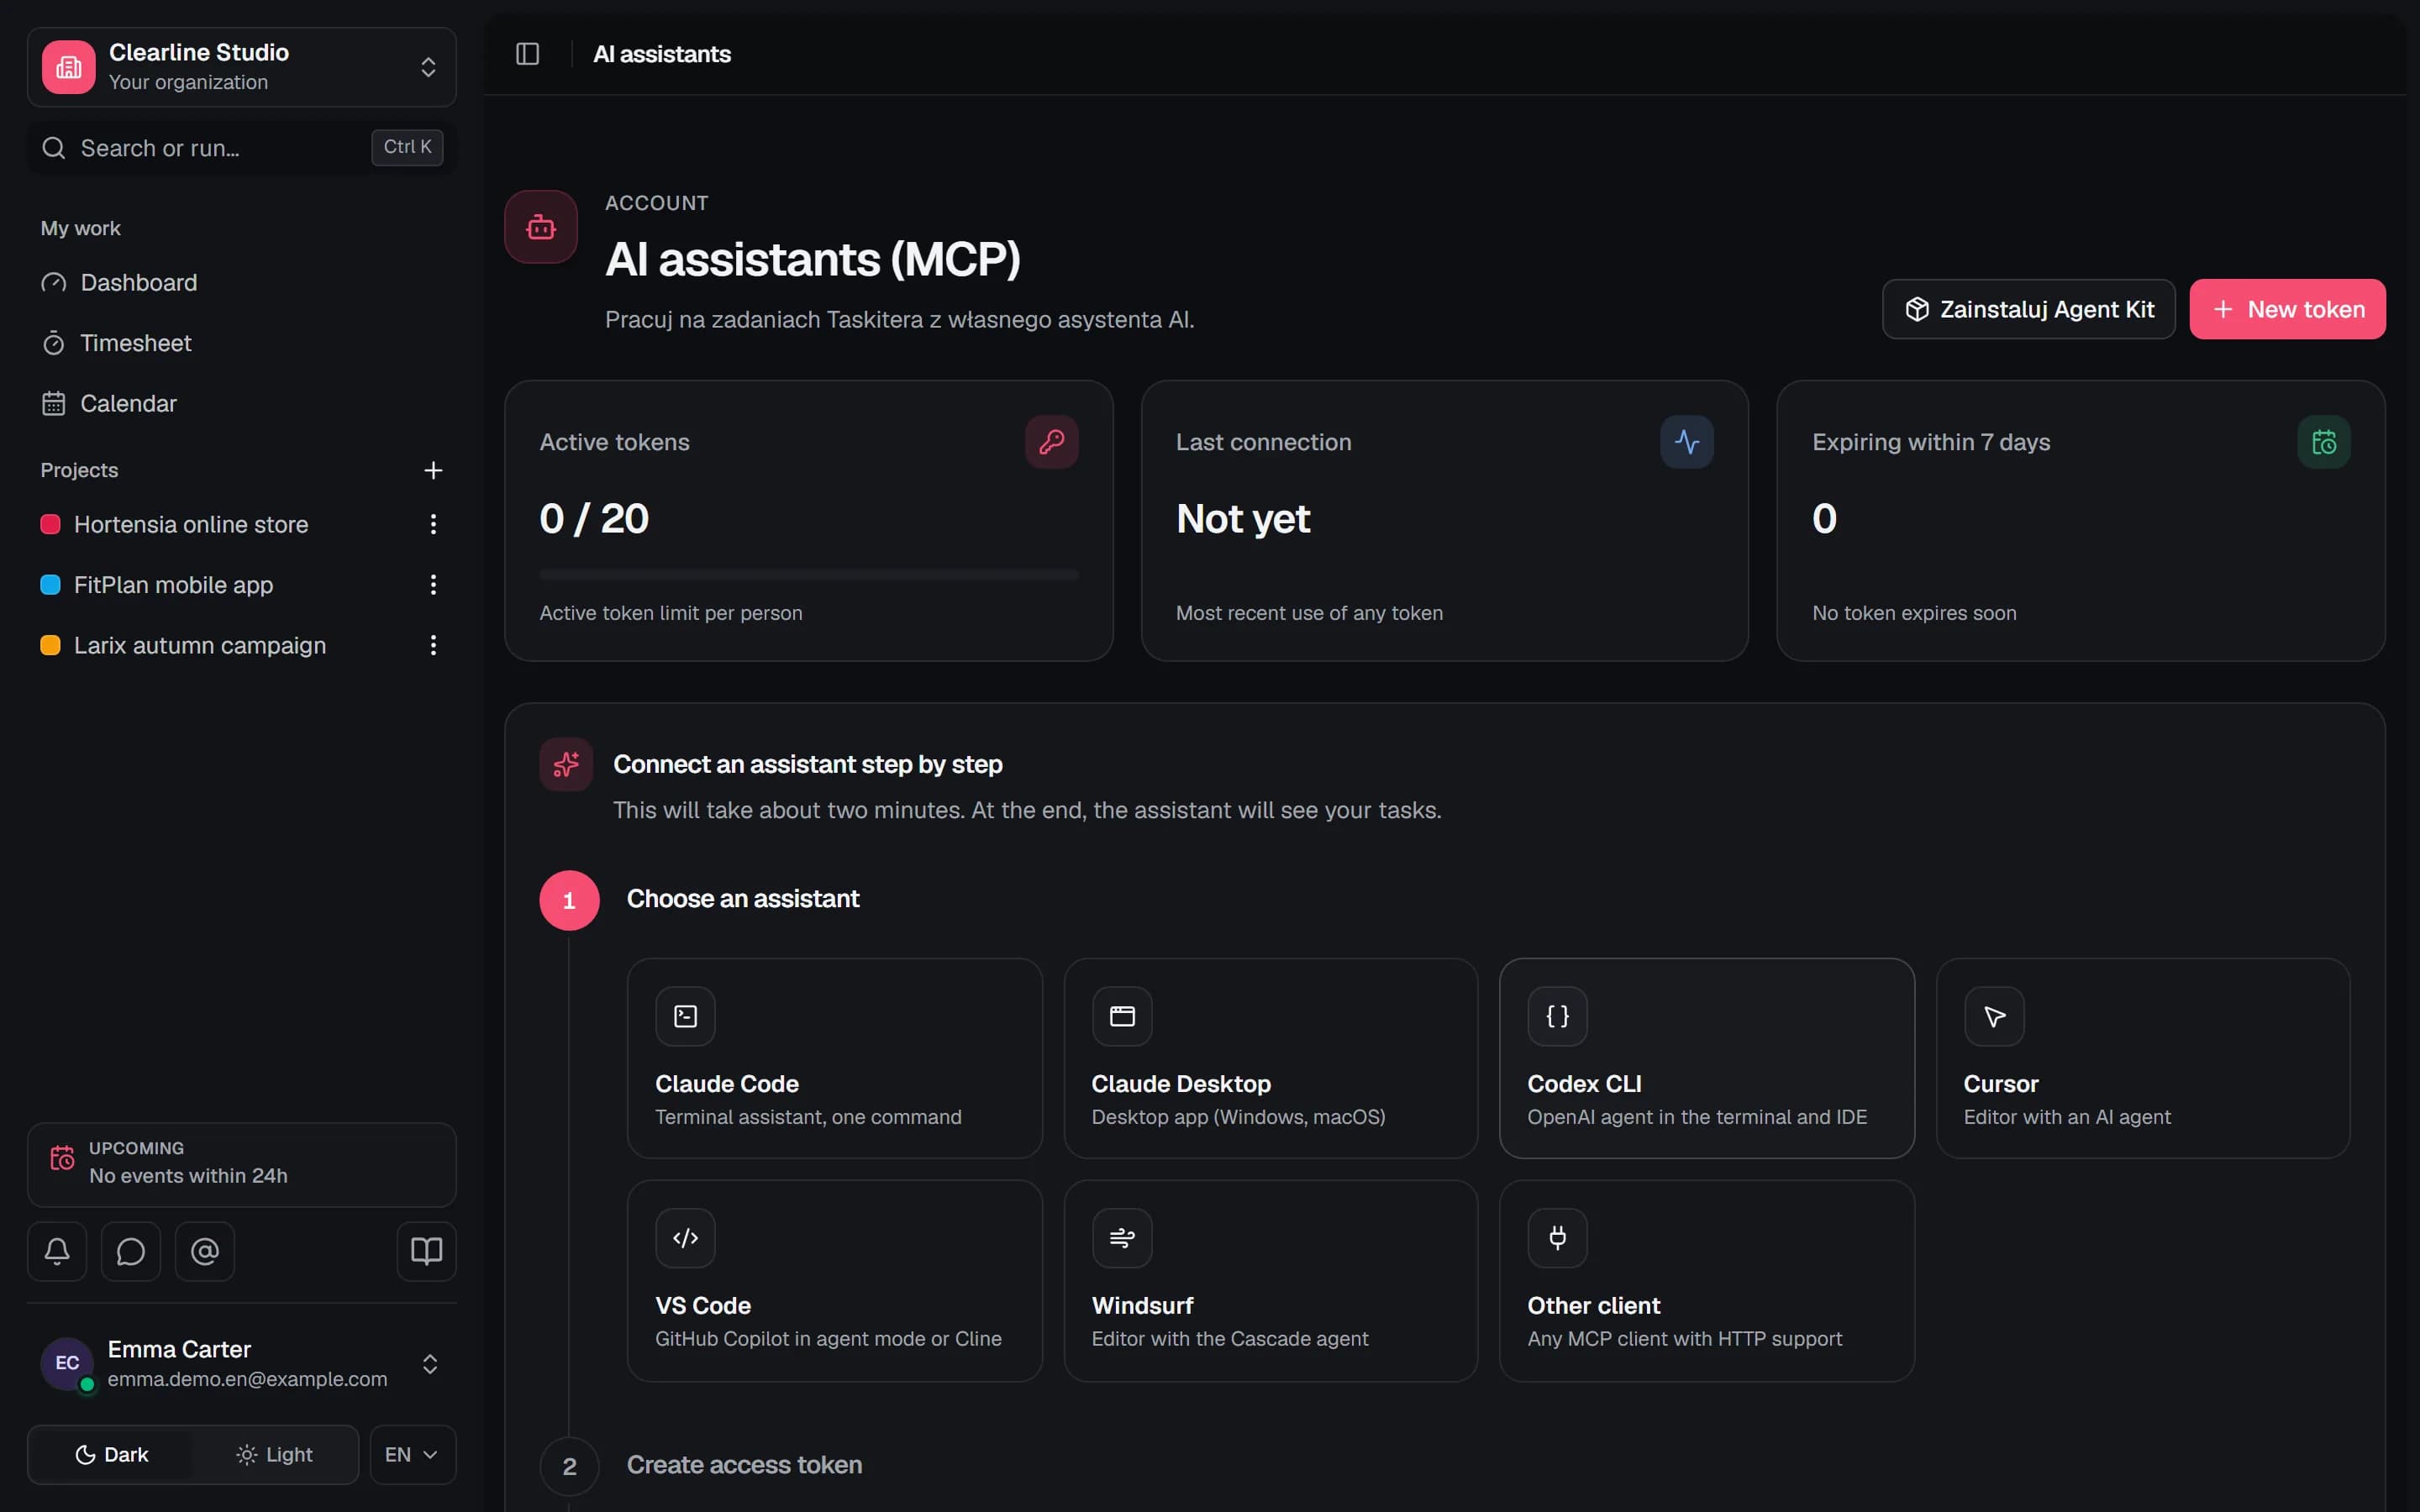Open Larix autumn campaign options menu

[x=433, y=645]
